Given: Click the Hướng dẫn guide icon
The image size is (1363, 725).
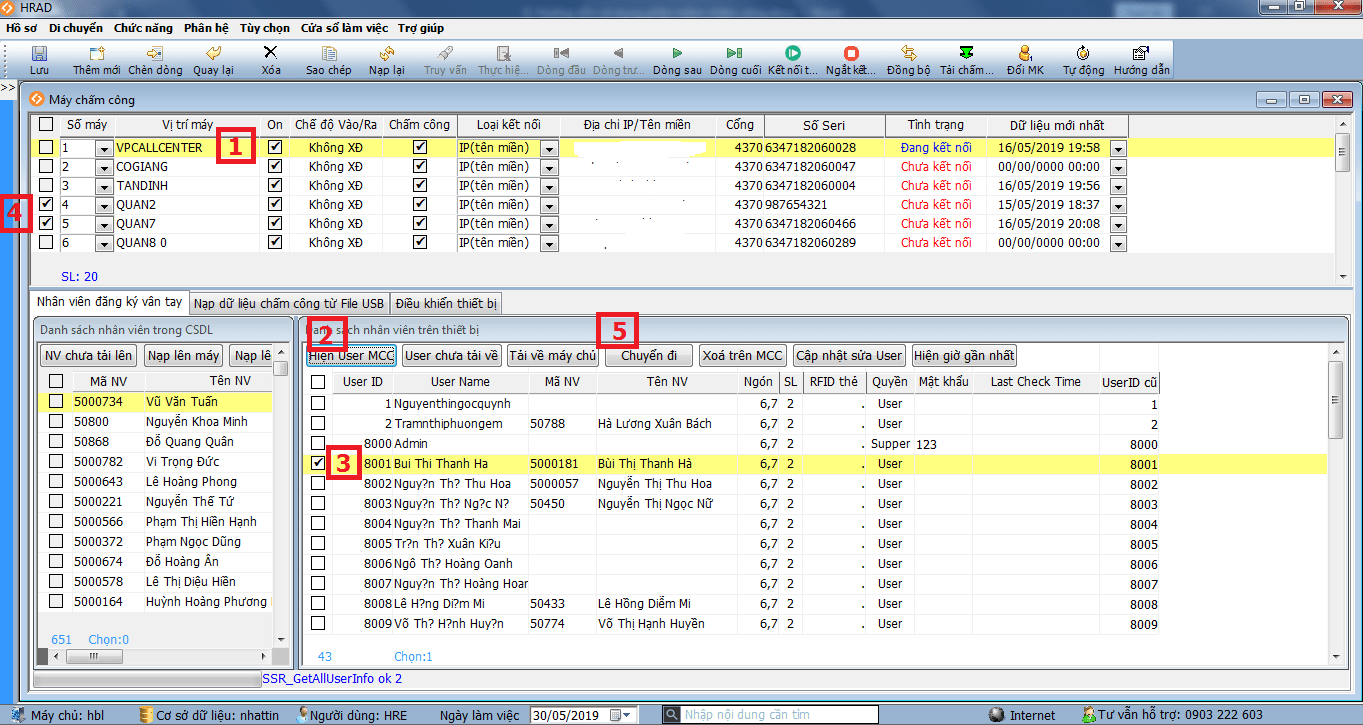Looking at the screenshot, I should pos(1140,53).
